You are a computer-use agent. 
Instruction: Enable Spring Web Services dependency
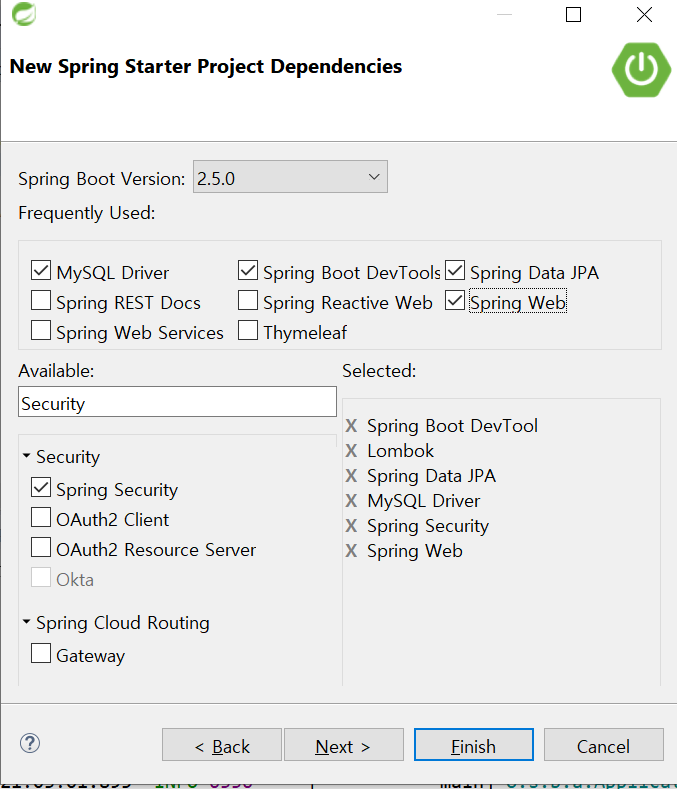pos(41,331)
